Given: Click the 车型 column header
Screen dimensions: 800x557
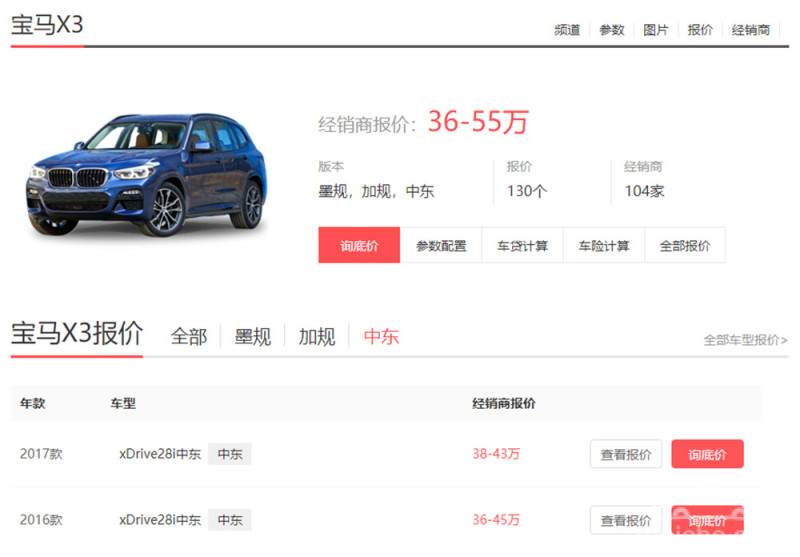Looking at the screenshot, I should tap(123, 403).
